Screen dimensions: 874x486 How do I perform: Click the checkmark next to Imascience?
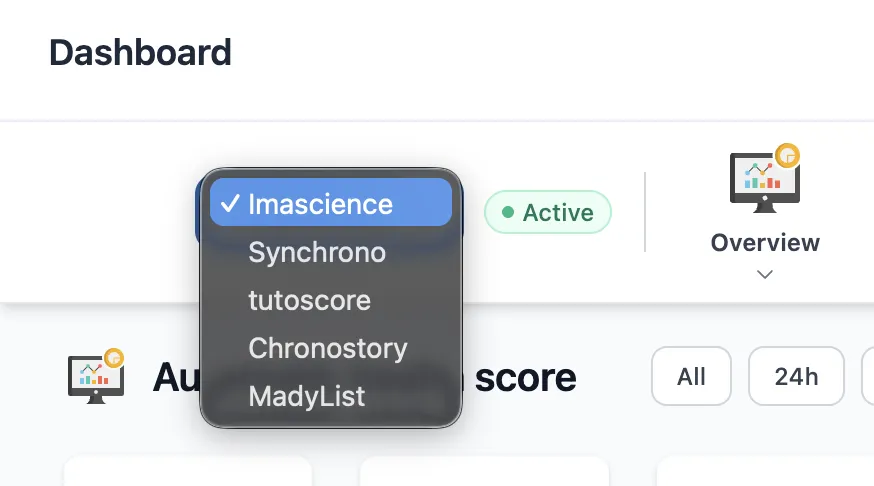pos(230,204)
